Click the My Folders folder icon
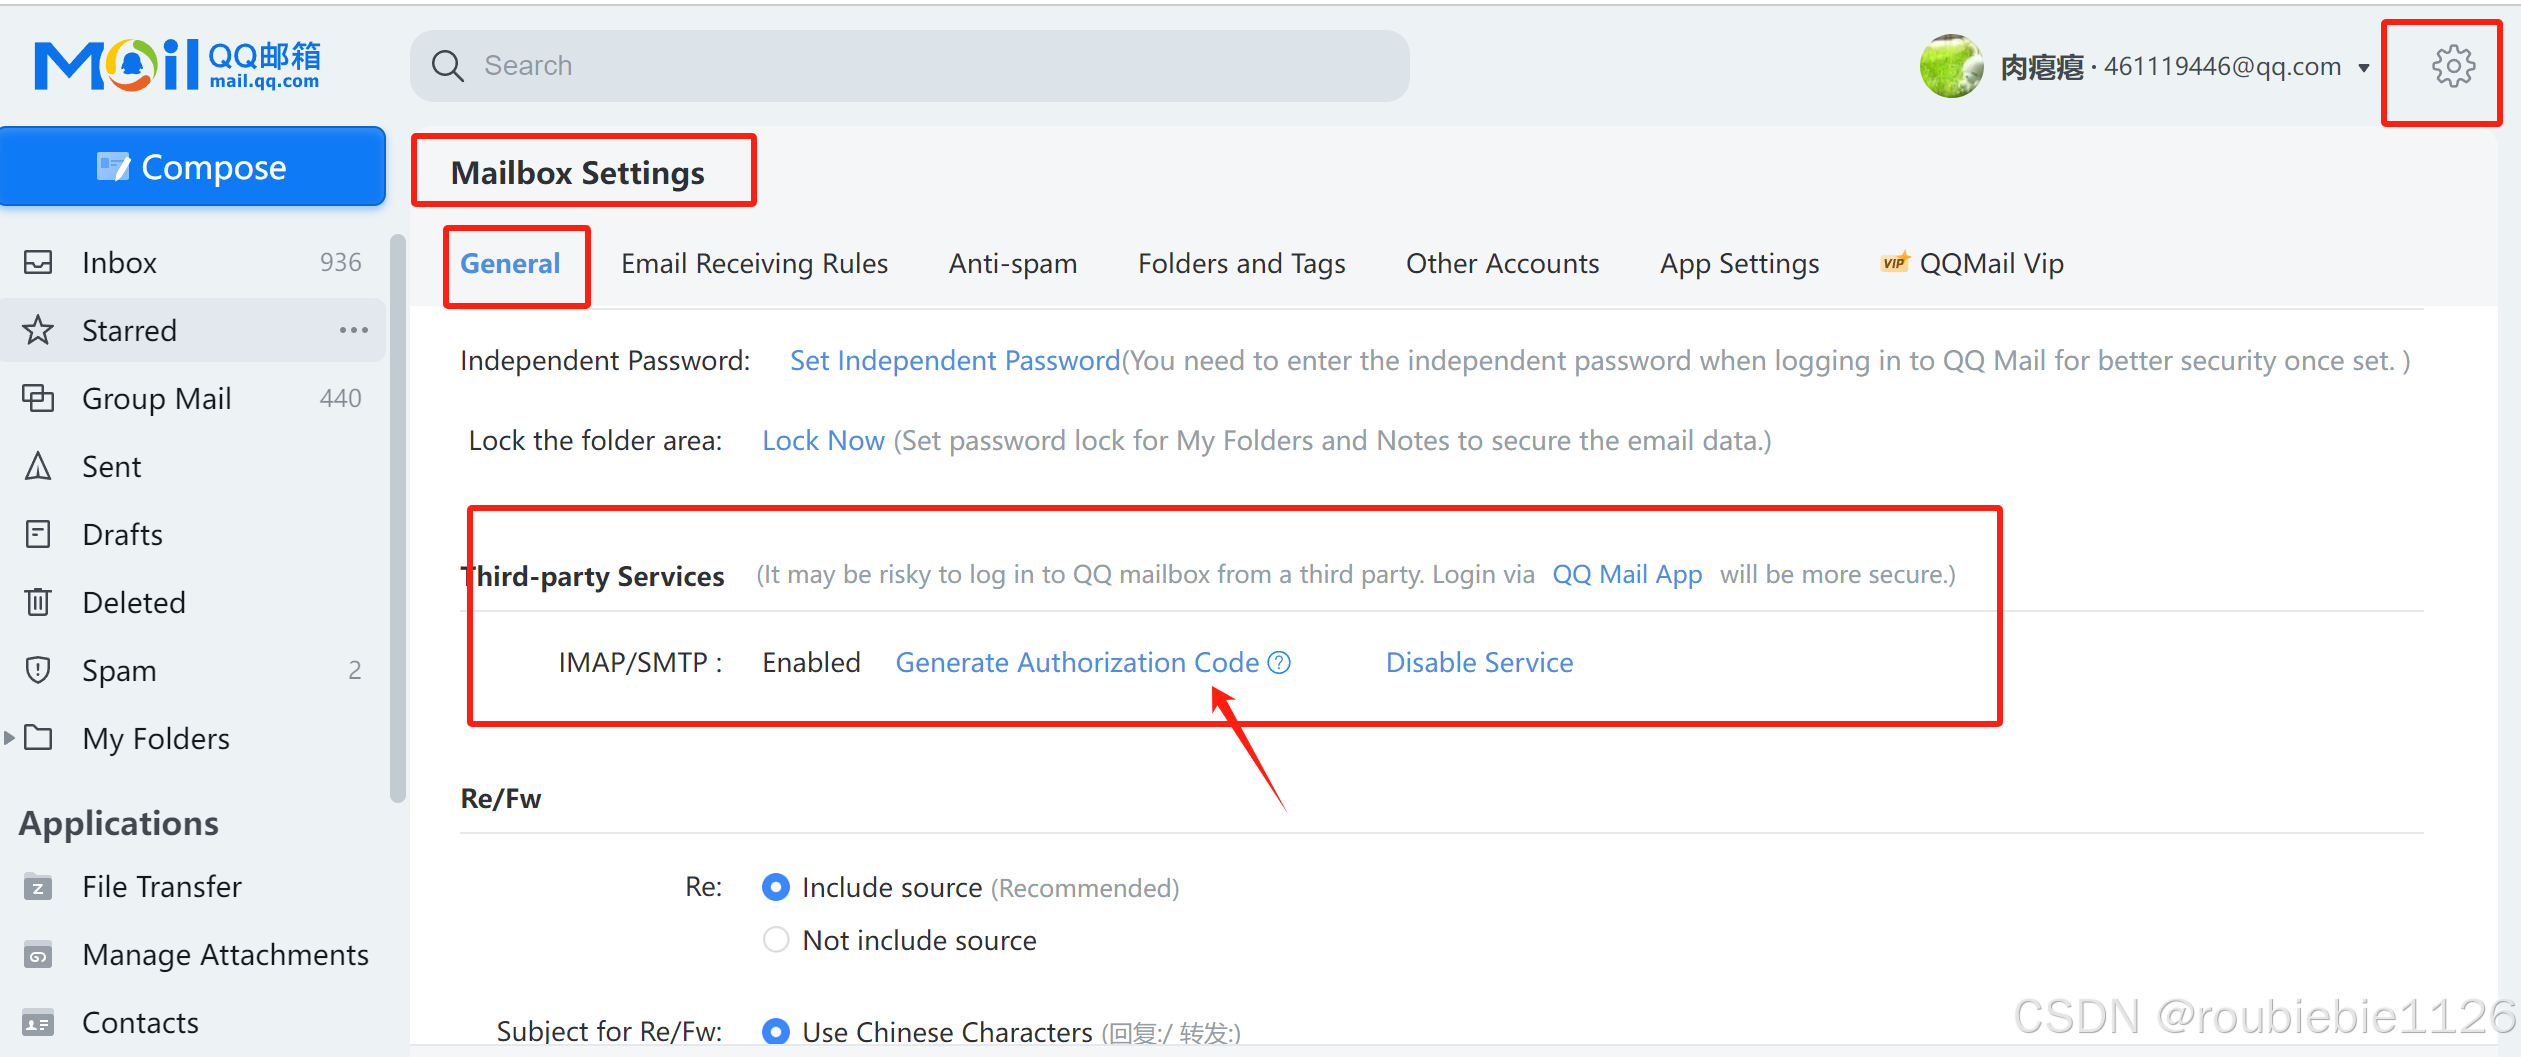 (38, 738)
